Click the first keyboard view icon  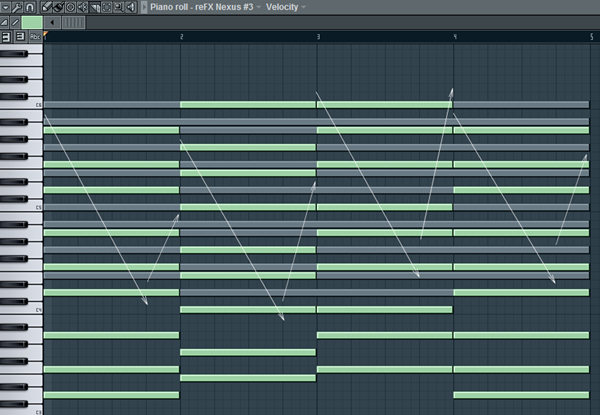click(6, 37)
